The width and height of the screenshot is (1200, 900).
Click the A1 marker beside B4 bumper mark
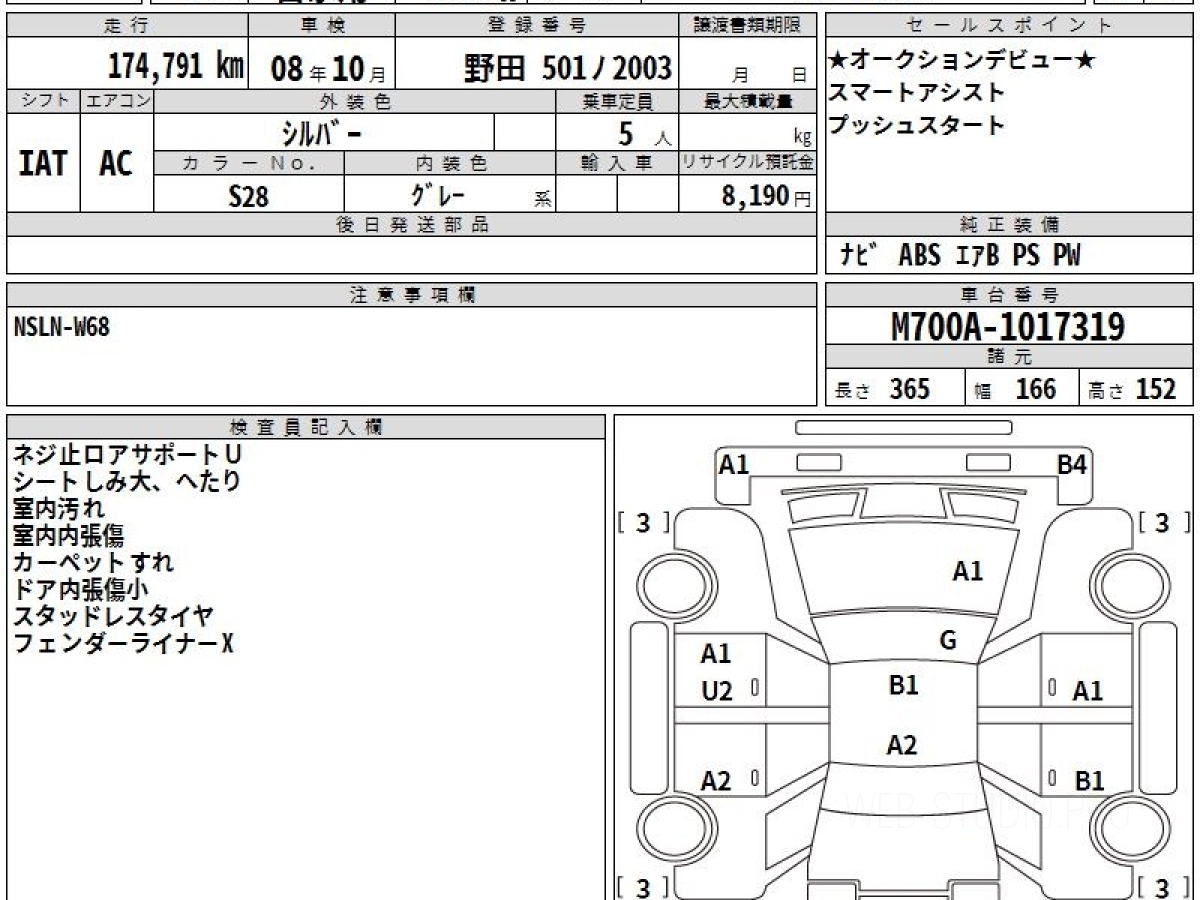click(x=734, y=464)
